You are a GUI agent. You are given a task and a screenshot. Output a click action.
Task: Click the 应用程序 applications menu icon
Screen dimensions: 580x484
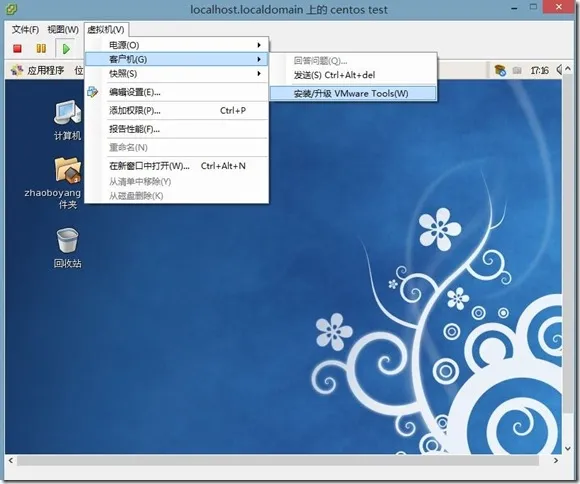17,70
